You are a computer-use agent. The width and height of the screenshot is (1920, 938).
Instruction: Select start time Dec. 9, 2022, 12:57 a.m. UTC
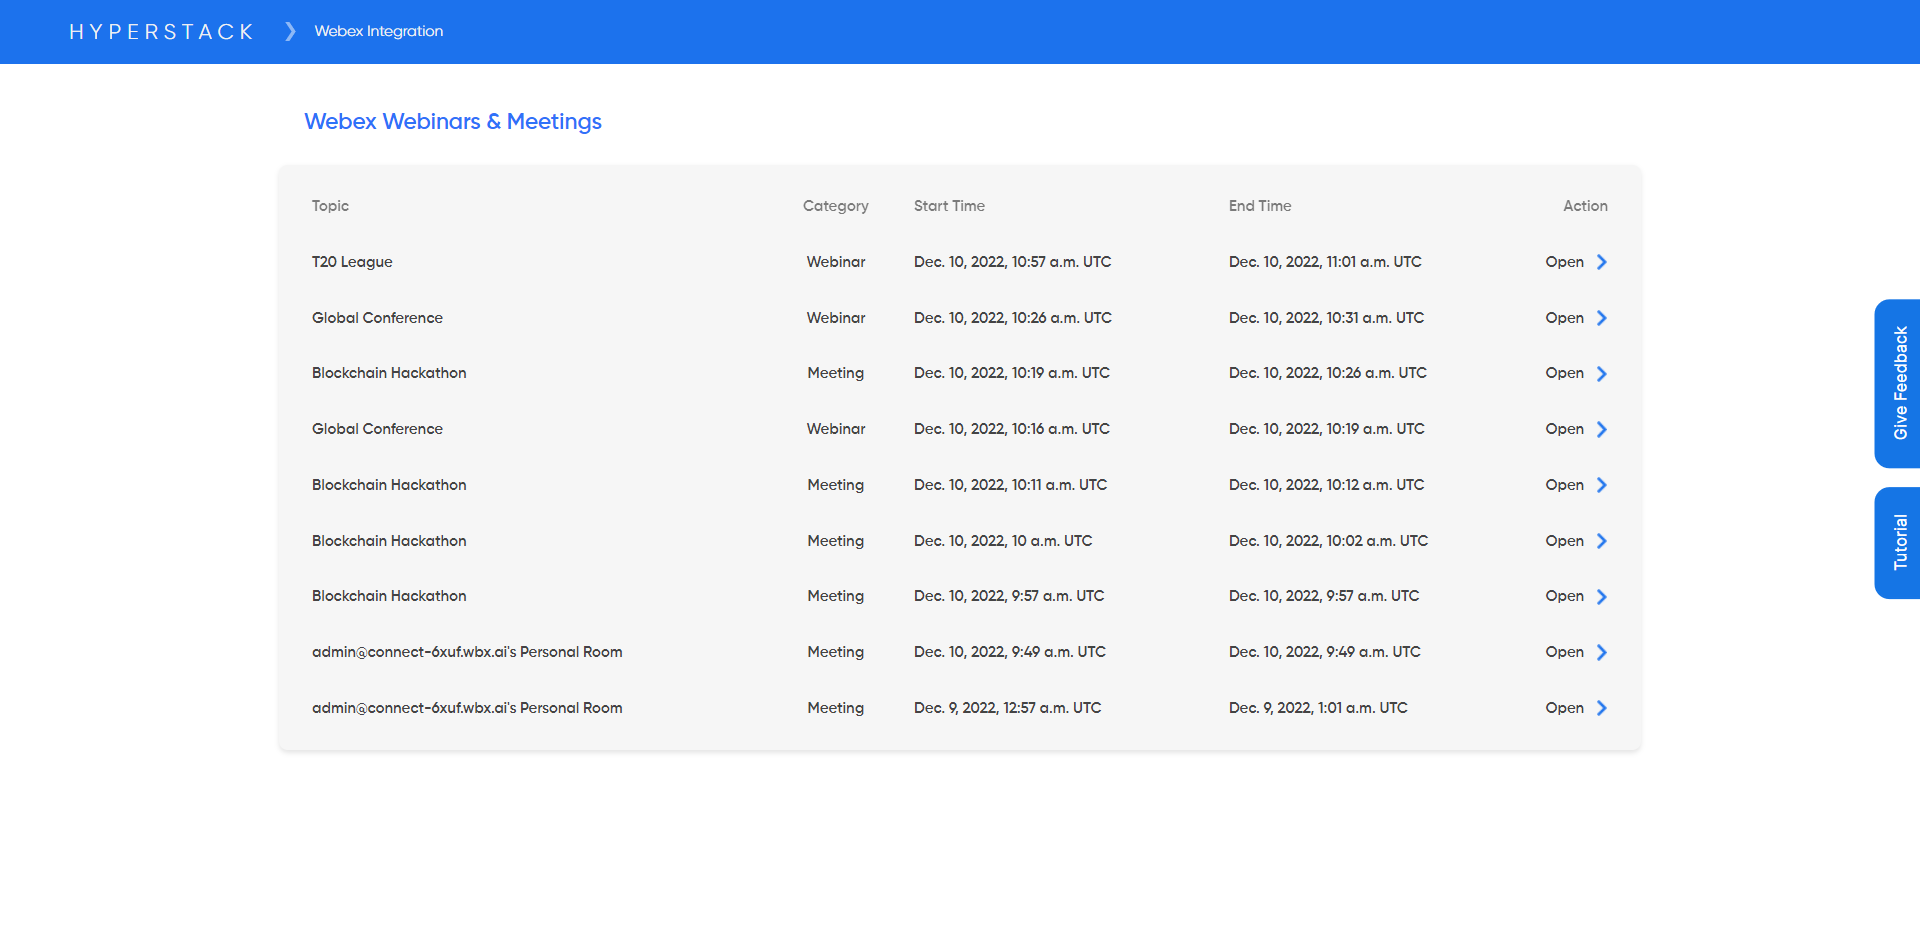coord(1007,708)
